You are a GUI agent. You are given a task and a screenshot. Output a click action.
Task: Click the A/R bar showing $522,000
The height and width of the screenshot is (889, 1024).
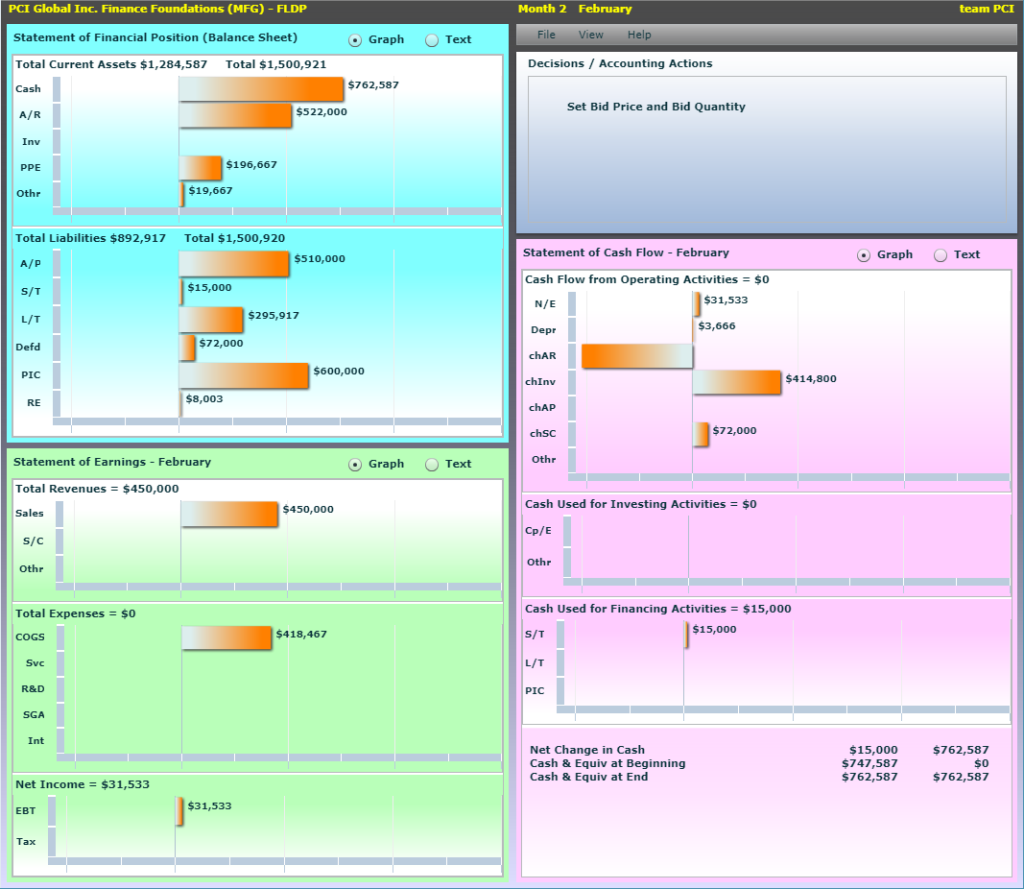[236, 115]
